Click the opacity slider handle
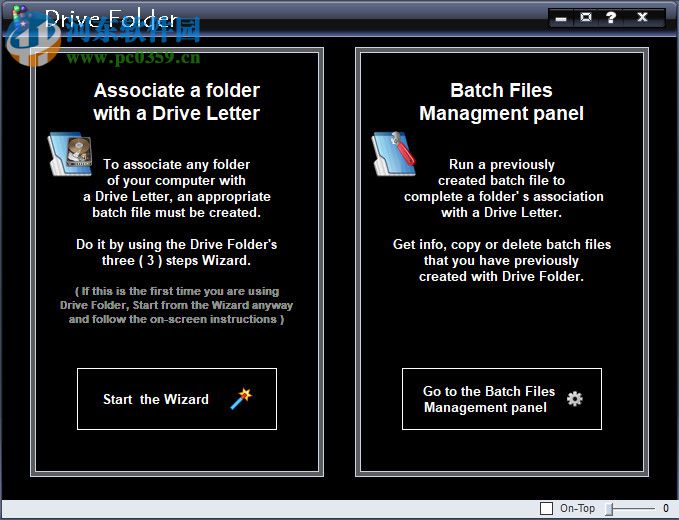Image resolution: width=679 pixels, height=520 pixels. (x=609, y=509)
